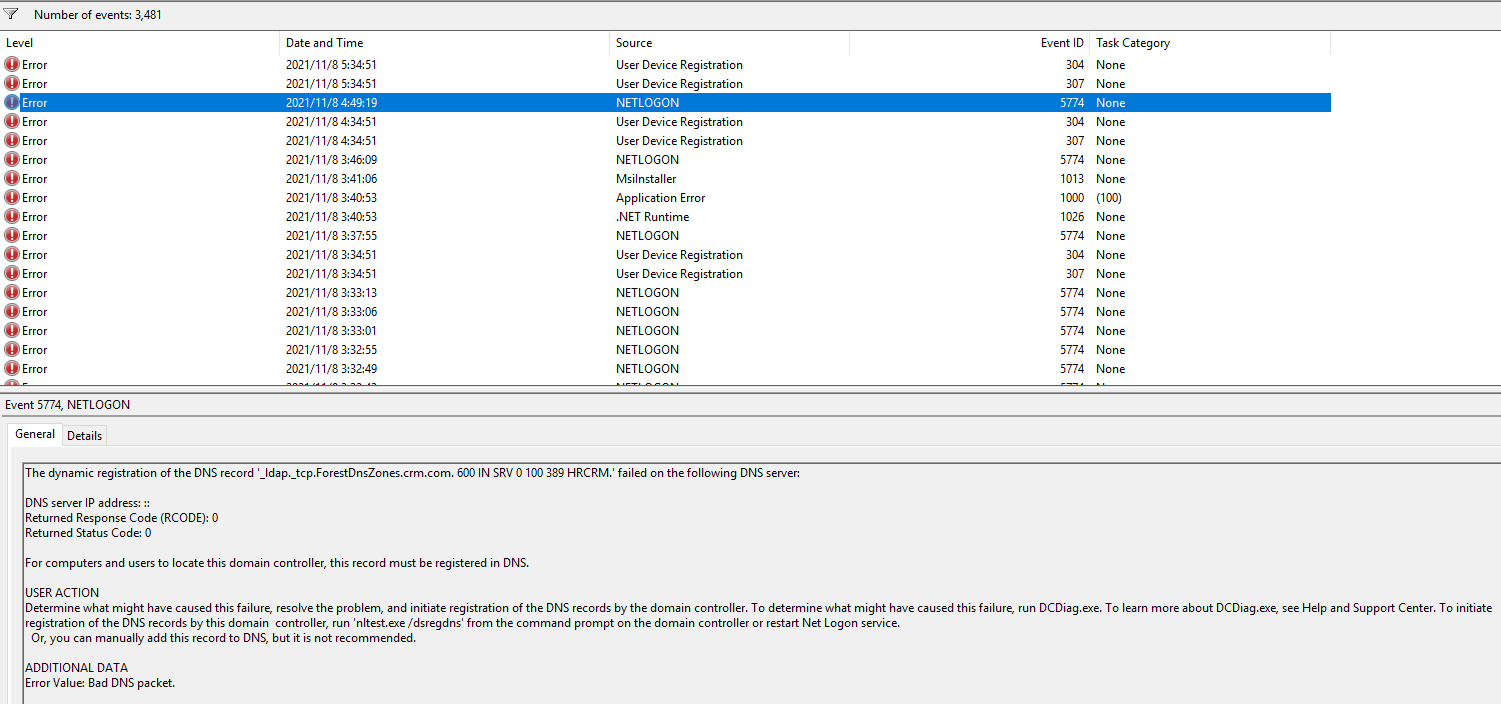Select User Device Registration at 4:34:51 event 304
The width and height of the screenshot is (1501, 704).
(x=679, y=122)
